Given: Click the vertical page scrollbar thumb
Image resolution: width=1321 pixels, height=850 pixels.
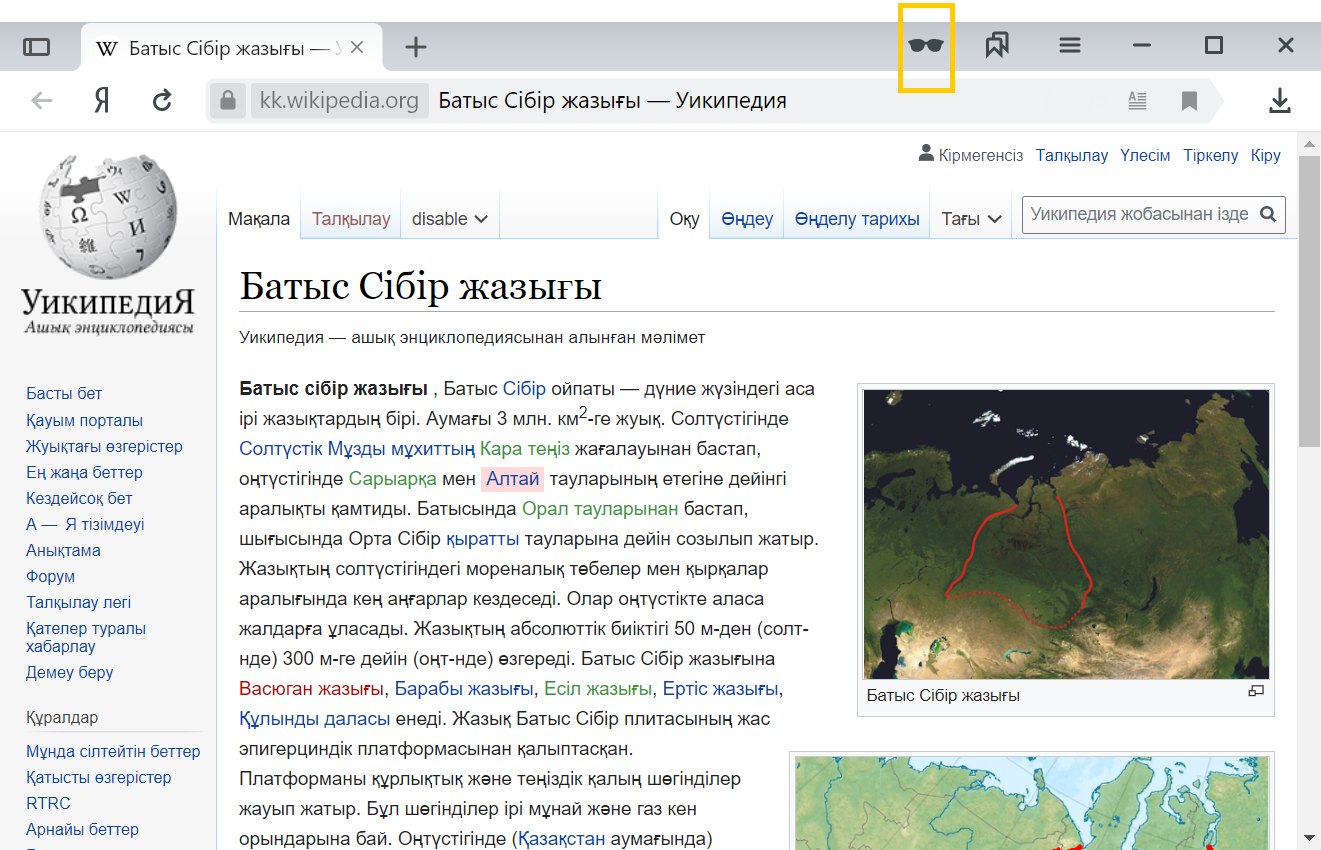Looking at the screenshot, I should pyautogui.click(x=1309, y=300).
